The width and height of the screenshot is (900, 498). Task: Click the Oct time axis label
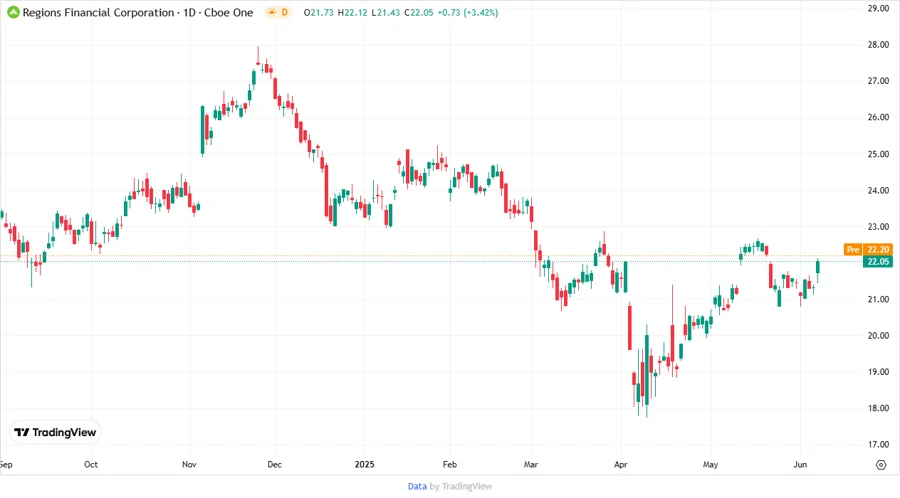pos(91,465)
